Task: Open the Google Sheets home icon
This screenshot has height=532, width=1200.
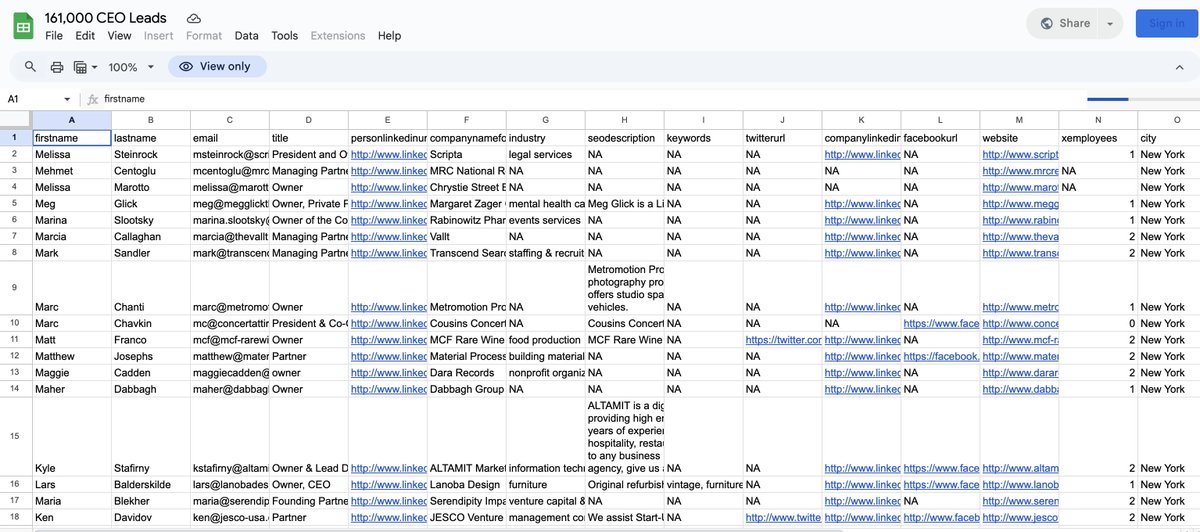Action: [x=23, y=25]
